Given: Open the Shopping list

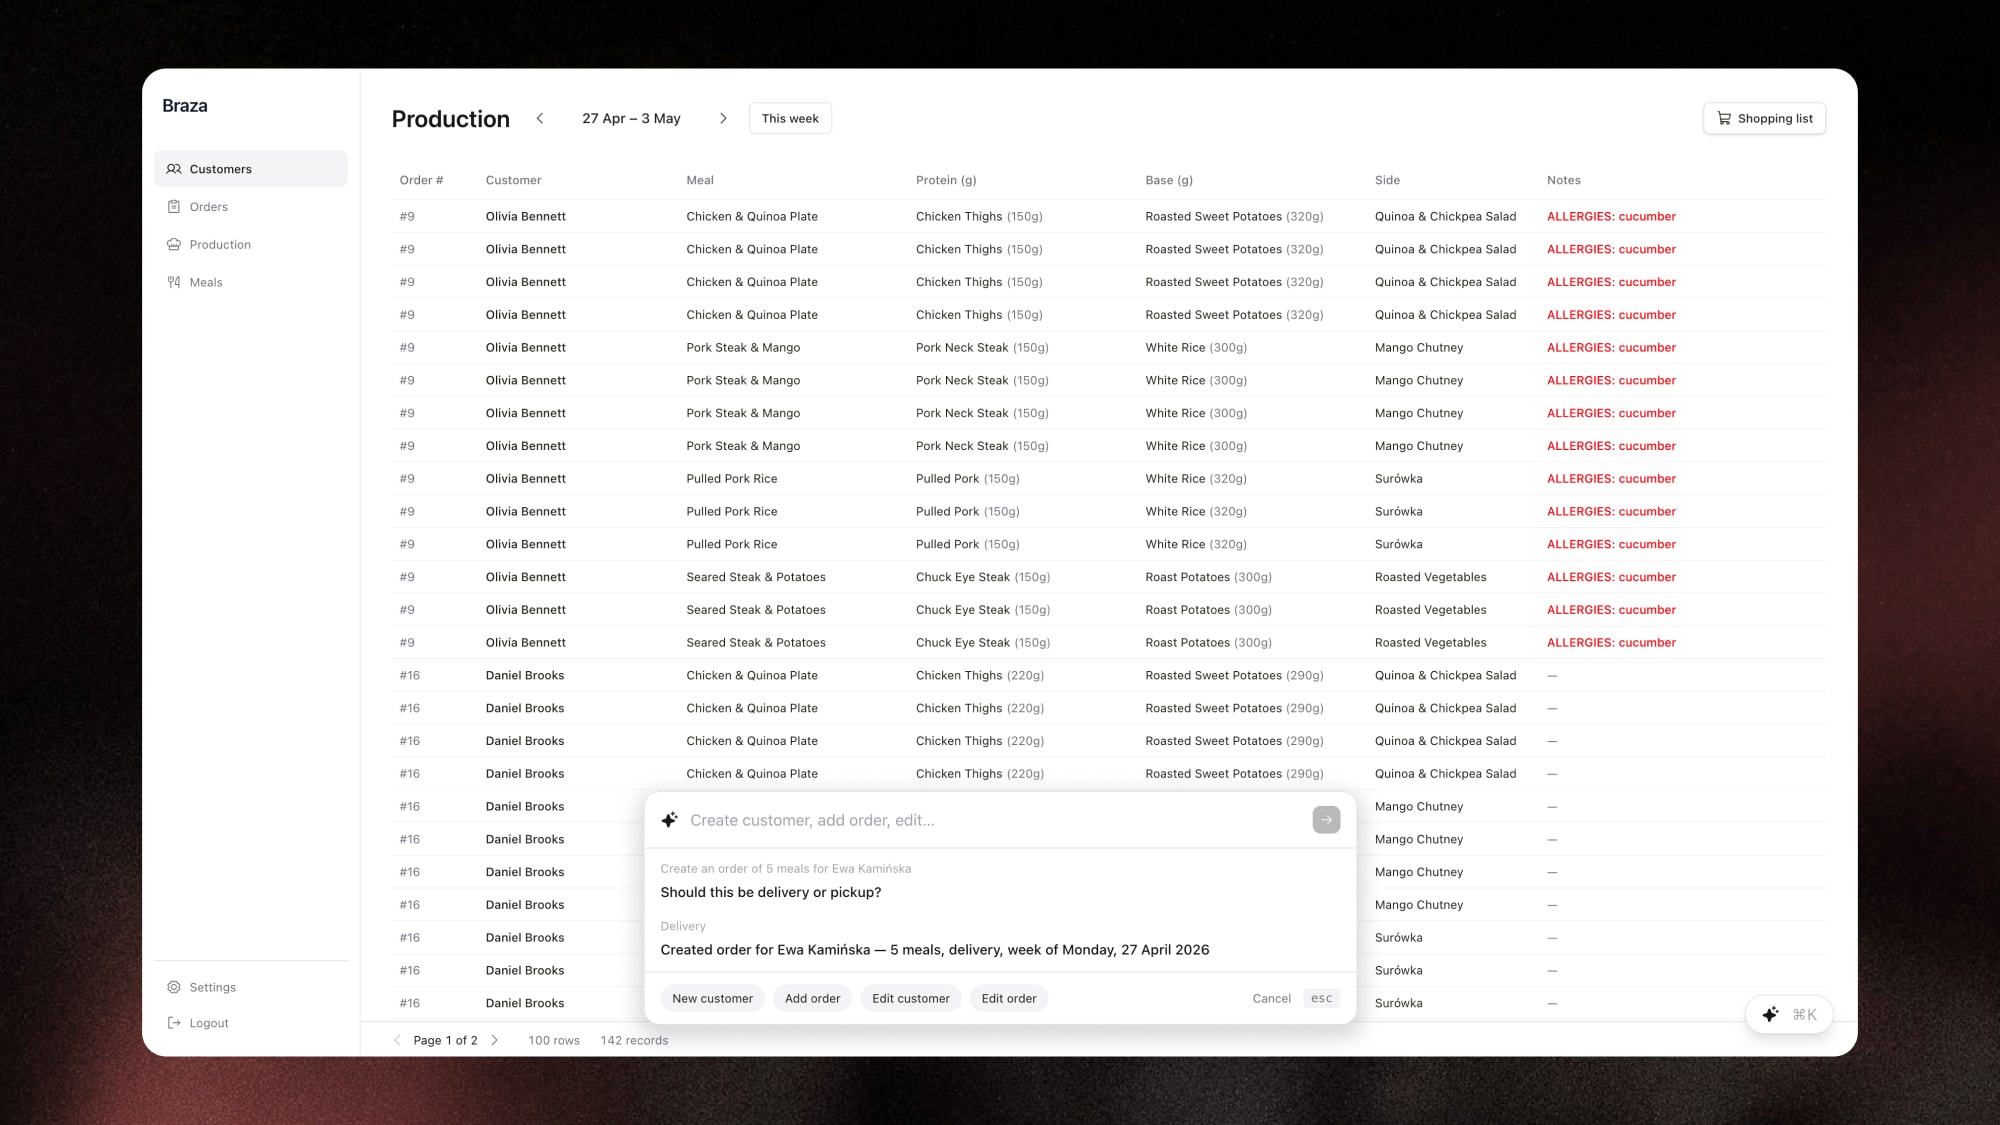Looking at the screenshot, I should [1764, 118].
